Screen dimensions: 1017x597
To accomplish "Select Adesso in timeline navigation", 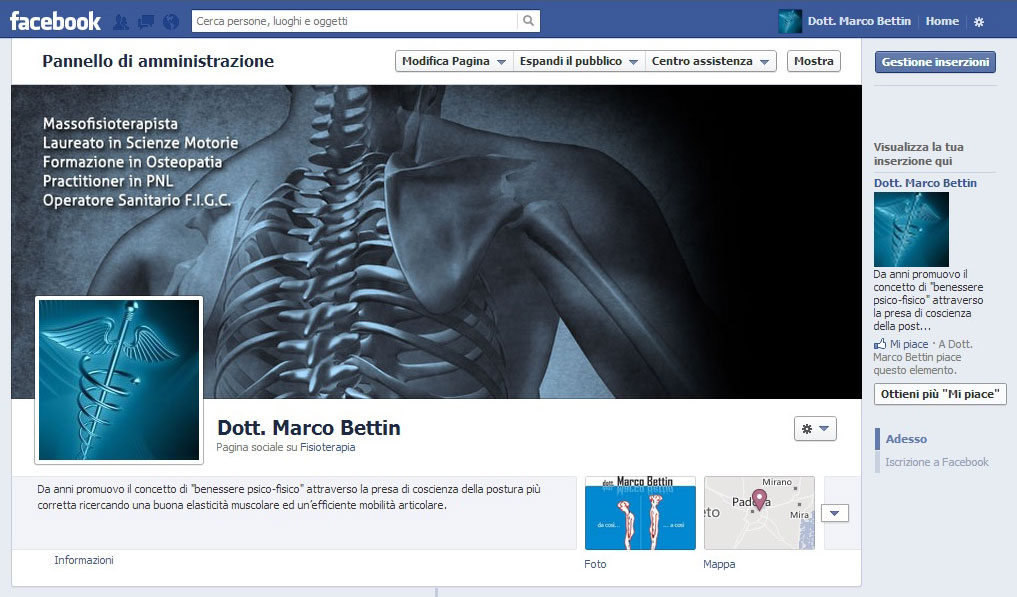I will [x=906, y=439].
